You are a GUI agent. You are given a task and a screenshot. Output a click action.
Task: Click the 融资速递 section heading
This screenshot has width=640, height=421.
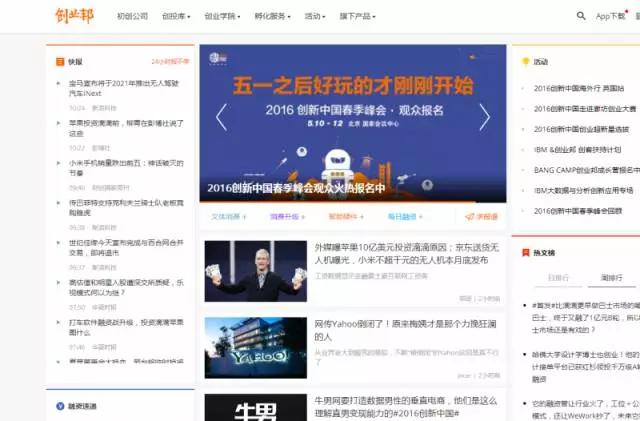click(x=82, y=406)
